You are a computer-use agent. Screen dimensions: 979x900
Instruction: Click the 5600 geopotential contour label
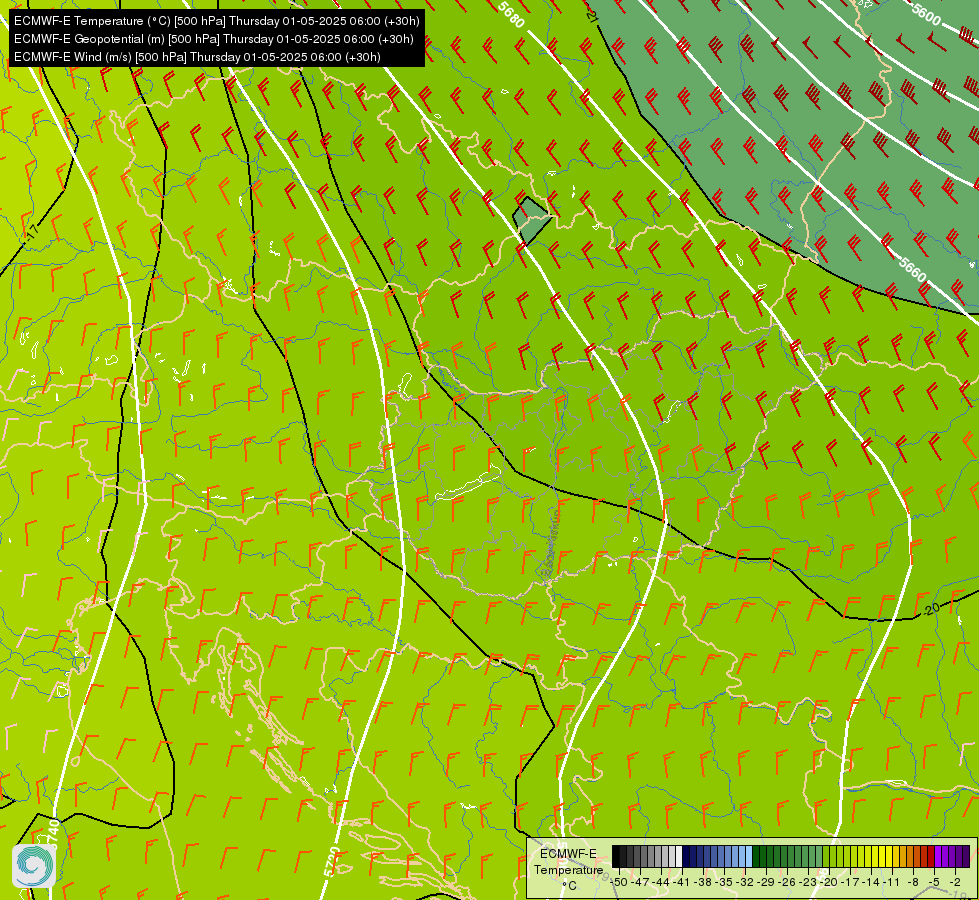(926, 14)
